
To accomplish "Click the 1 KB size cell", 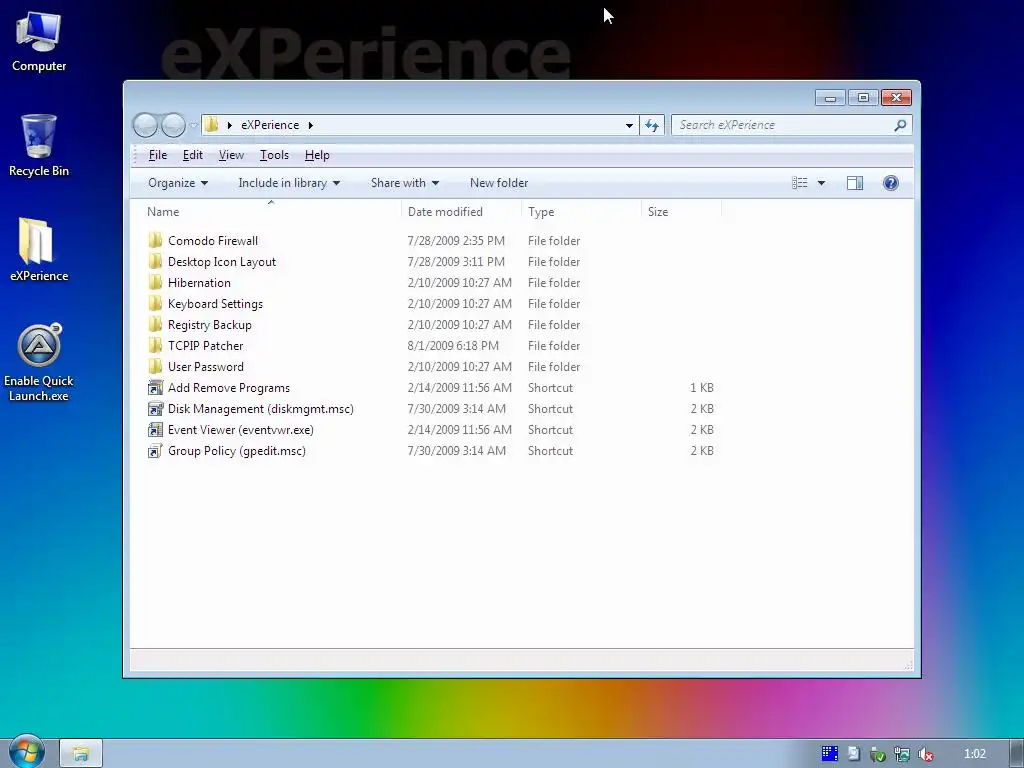I will pyautogui.click(x=701, y=387).
